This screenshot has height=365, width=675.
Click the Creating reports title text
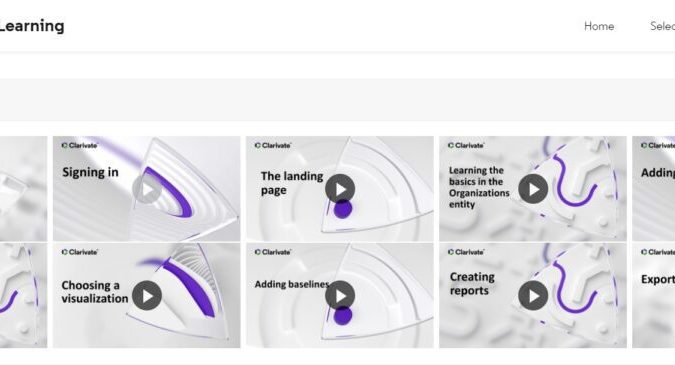point(472,284)
